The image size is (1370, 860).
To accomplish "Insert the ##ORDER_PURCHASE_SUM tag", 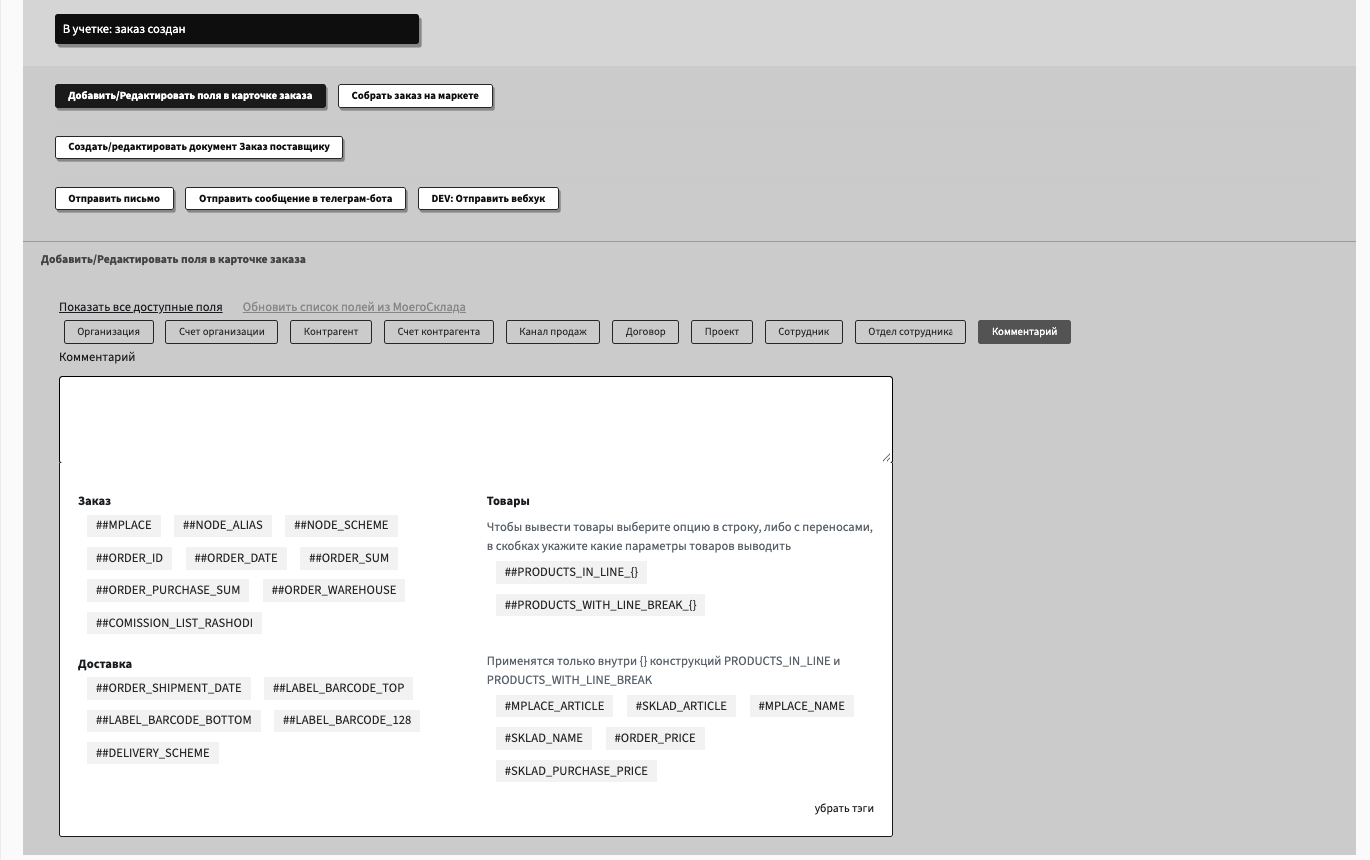I will (168, 590).
